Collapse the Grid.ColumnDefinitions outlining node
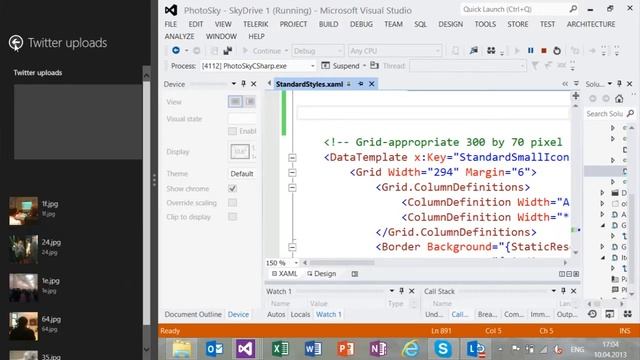 click(292, 188)
